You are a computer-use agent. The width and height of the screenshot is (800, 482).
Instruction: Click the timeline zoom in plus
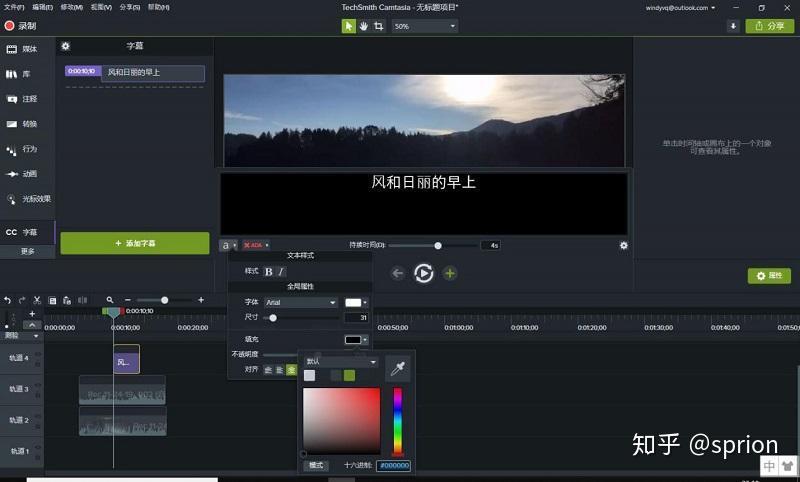tap(201, 300)
